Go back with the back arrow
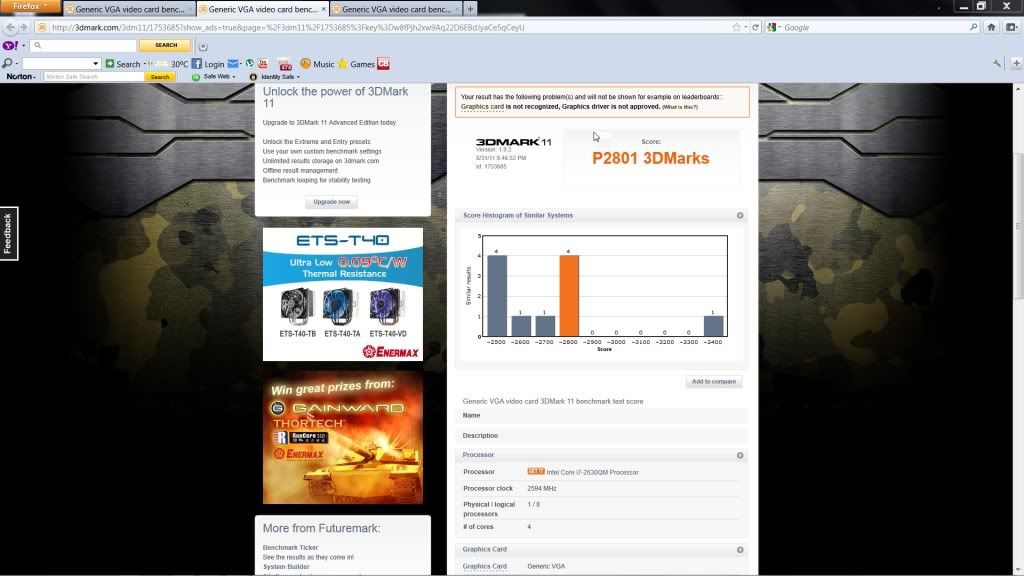Screen dimensions: 1024x576 (x=10, y=27)
